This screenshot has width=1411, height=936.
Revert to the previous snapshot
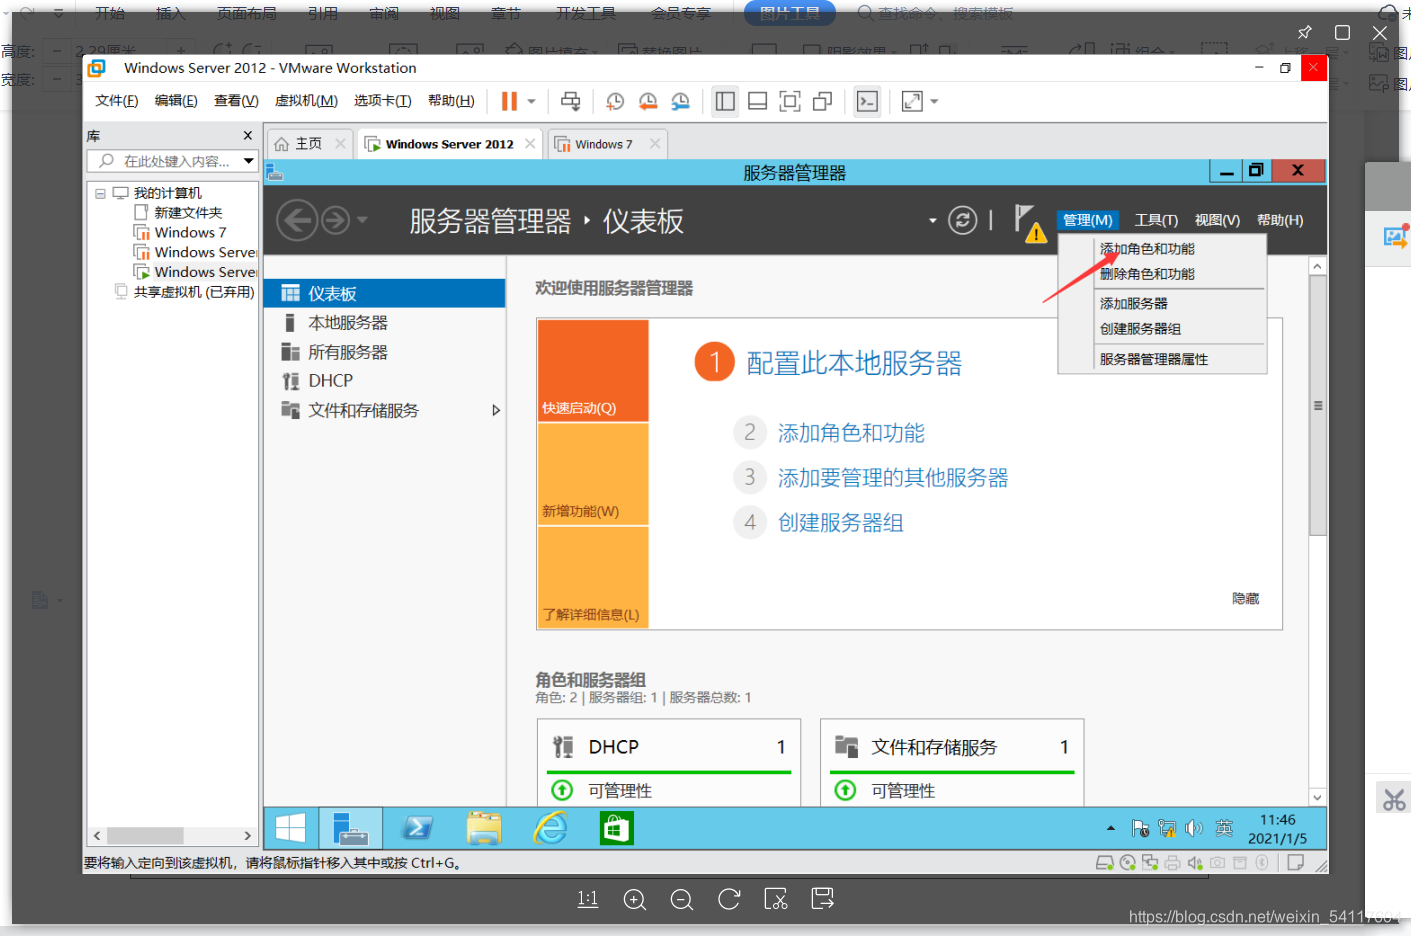point(648,101)
